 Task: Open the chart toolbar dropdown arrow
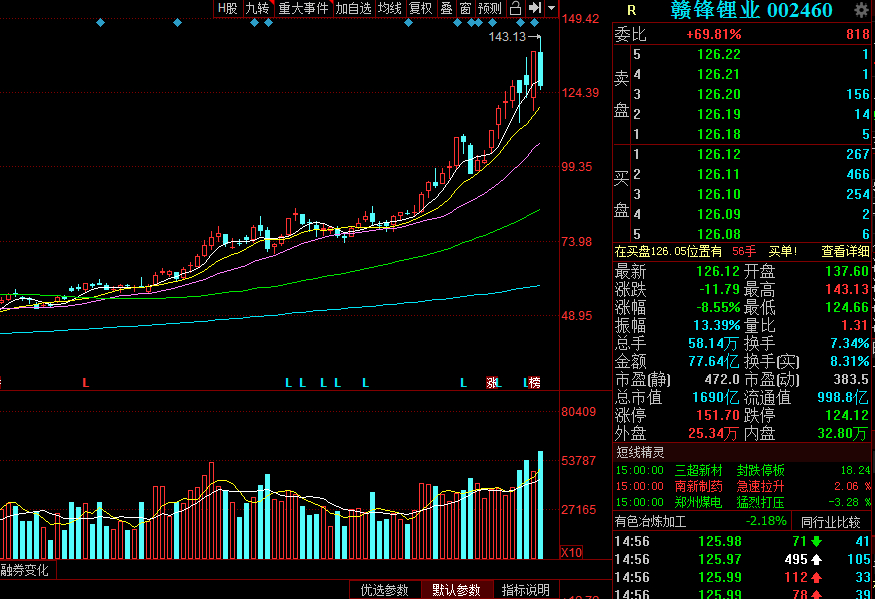pyautogui.click(x=551, y=8)
